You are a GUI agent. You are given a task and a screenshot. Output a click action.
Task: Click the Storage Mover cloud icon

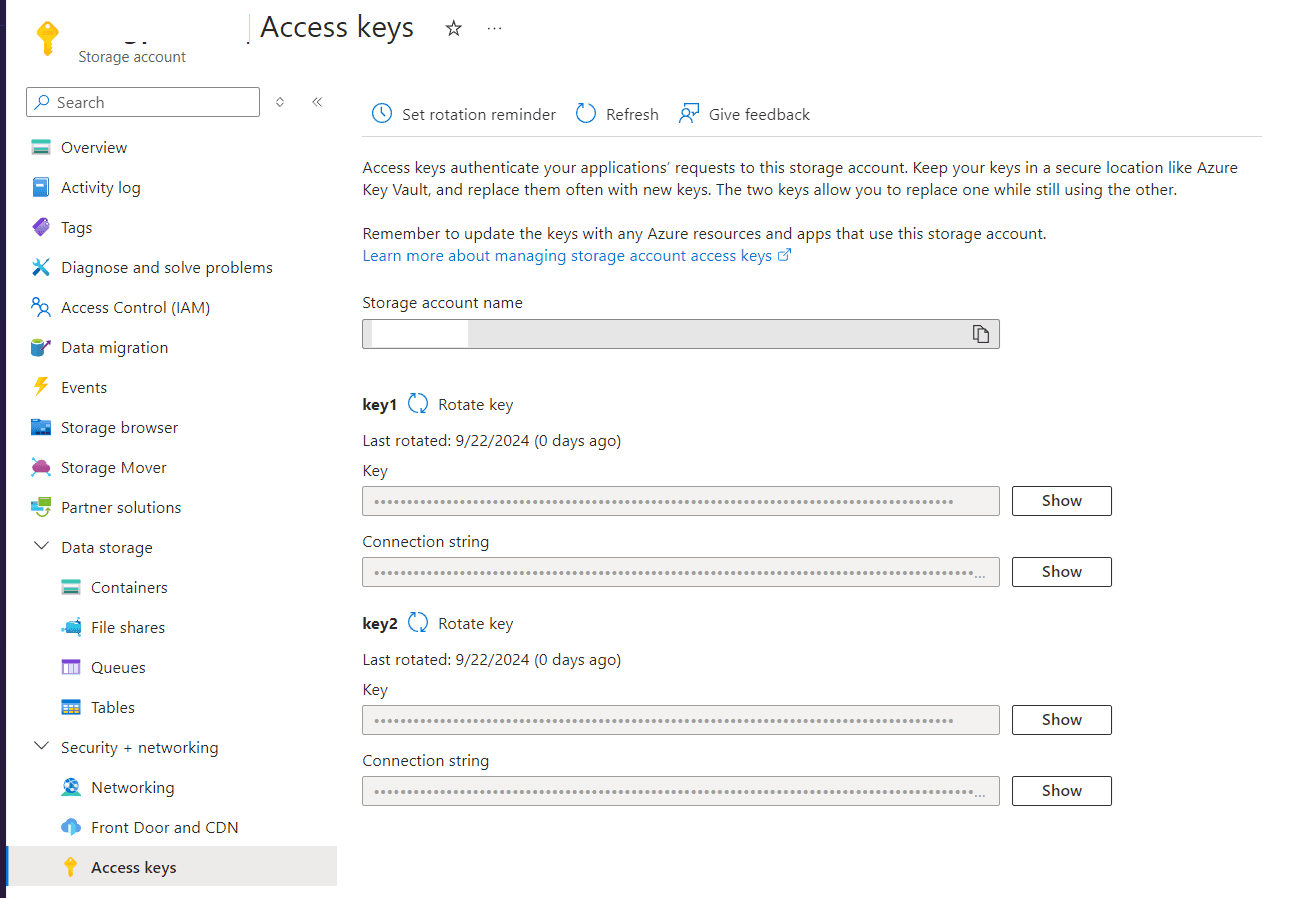pyautogui.click(x=41, y=467)
